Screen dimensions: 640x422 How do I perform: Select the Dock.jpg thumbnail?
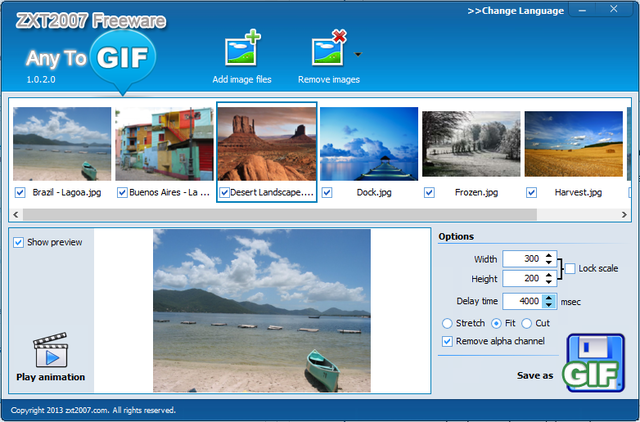pyautogui.click(x=369, y=144)
